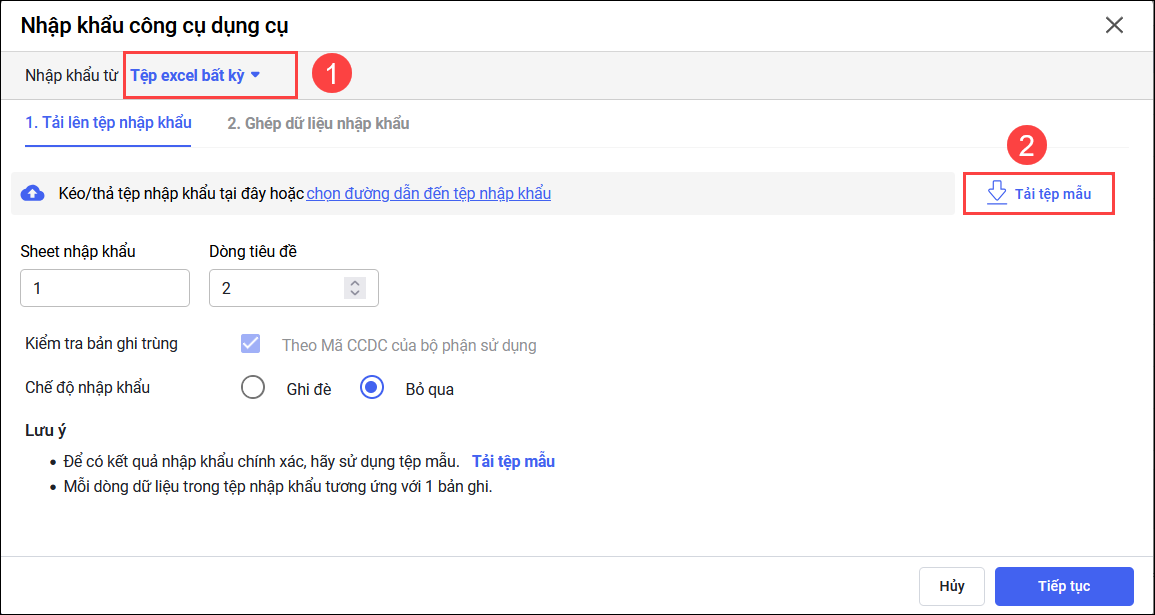Click the chọn đường dẫn đến tệp nhập khẩu link
Viewport: 1155px width, 615px height.
[x=428, y=194]
